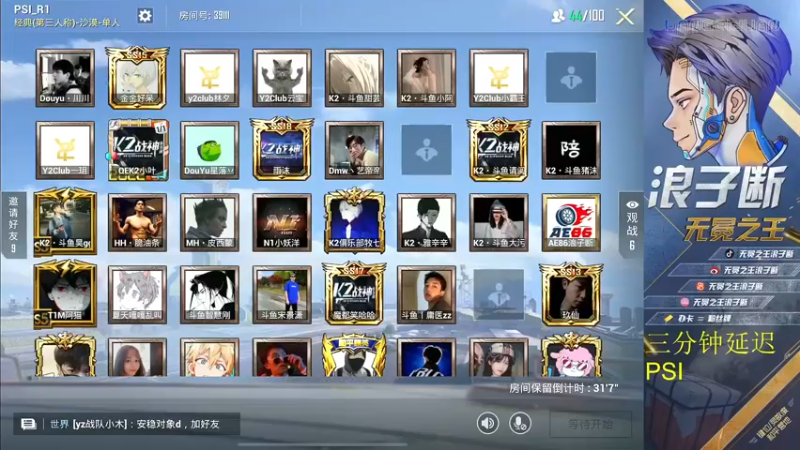Select player K2·斗鱼昊gg
Image resolution: width=800 pixels, height=450 pixels.
tap(65, 221)
